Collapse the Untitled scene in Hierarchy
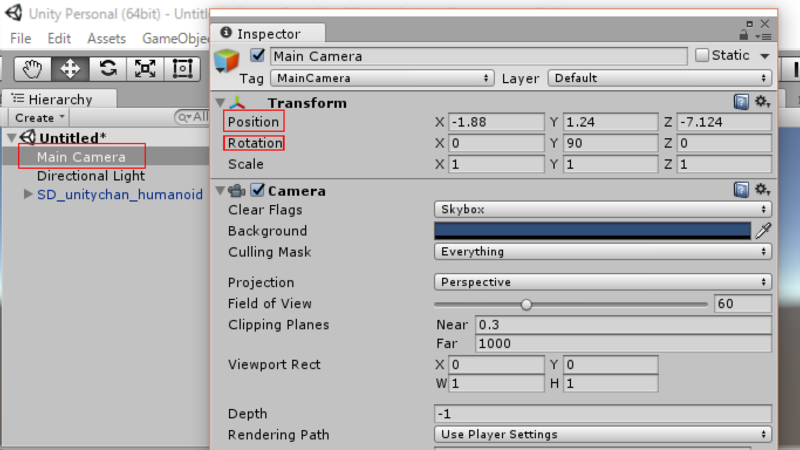Viewport: 800px width, 450px height. click(x=11, y=138)
